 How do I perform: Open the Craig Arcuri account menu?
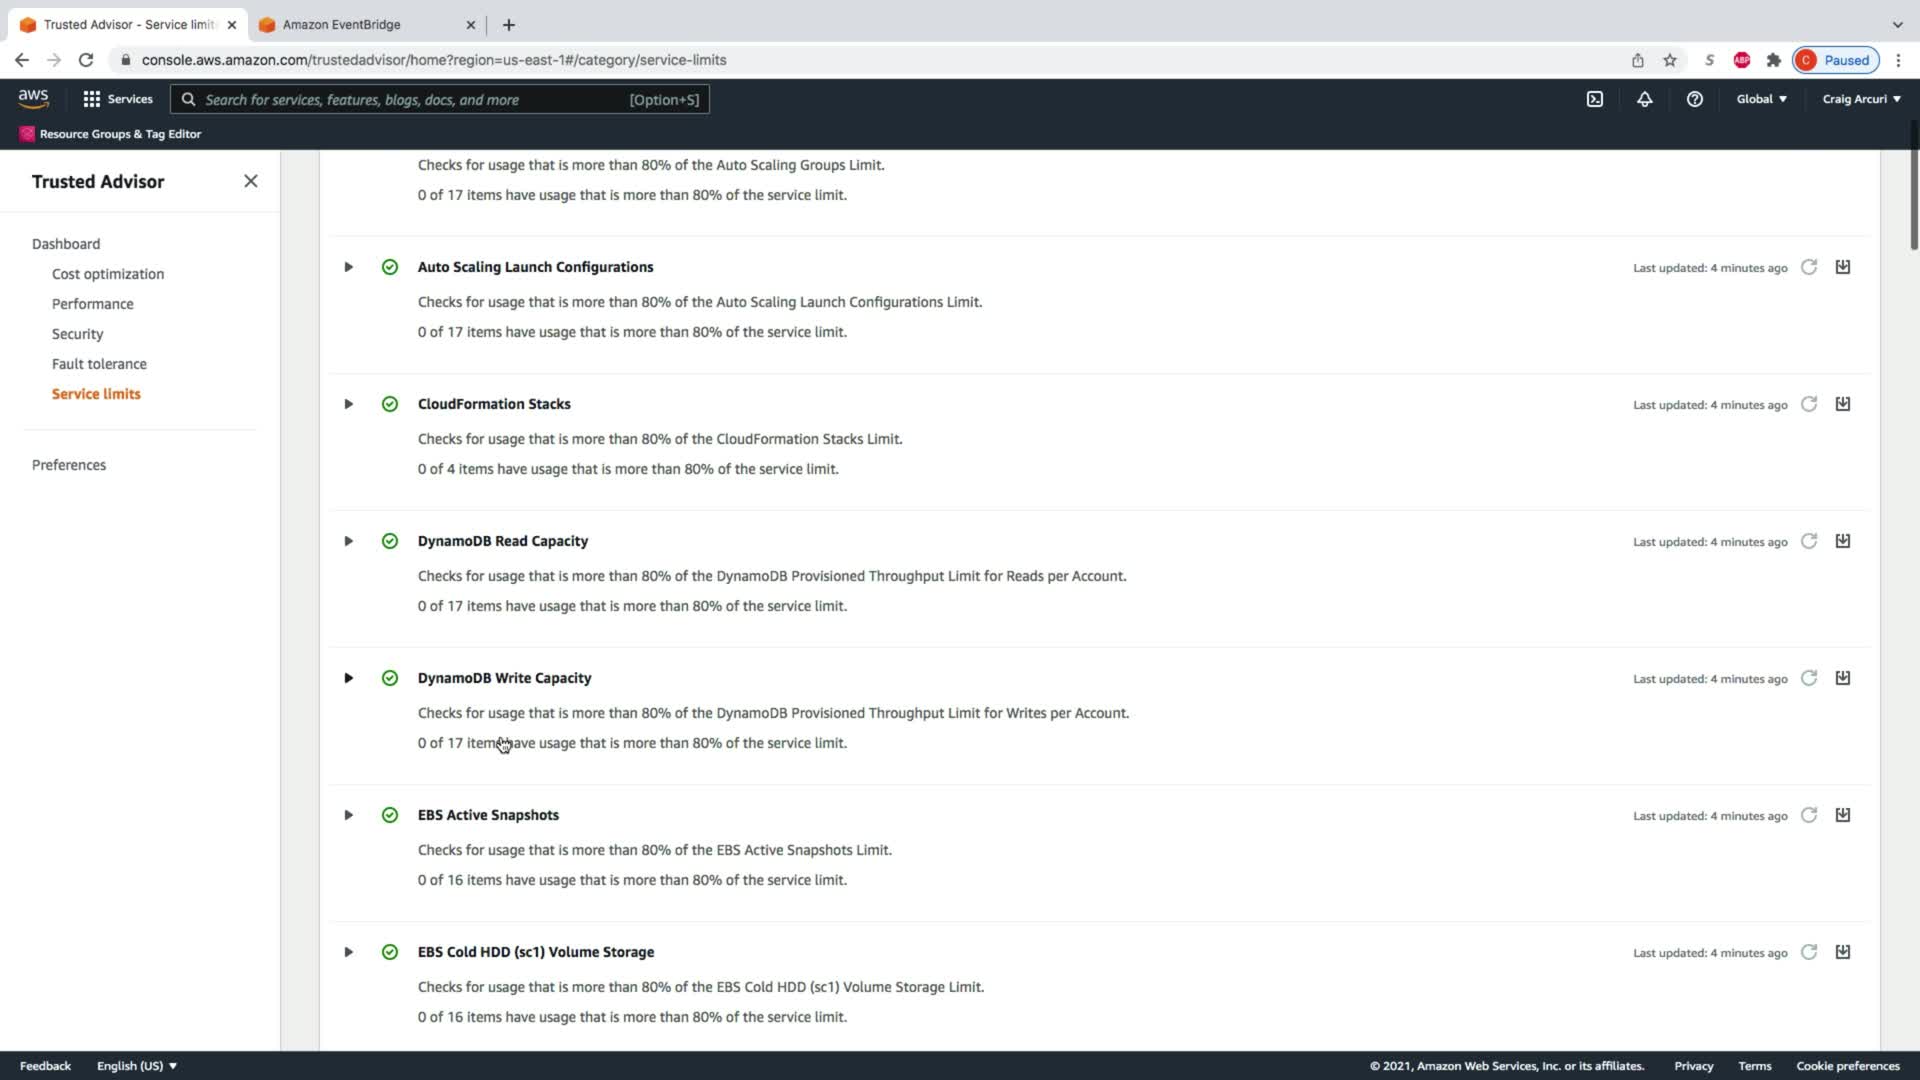tap(1860, 99)
